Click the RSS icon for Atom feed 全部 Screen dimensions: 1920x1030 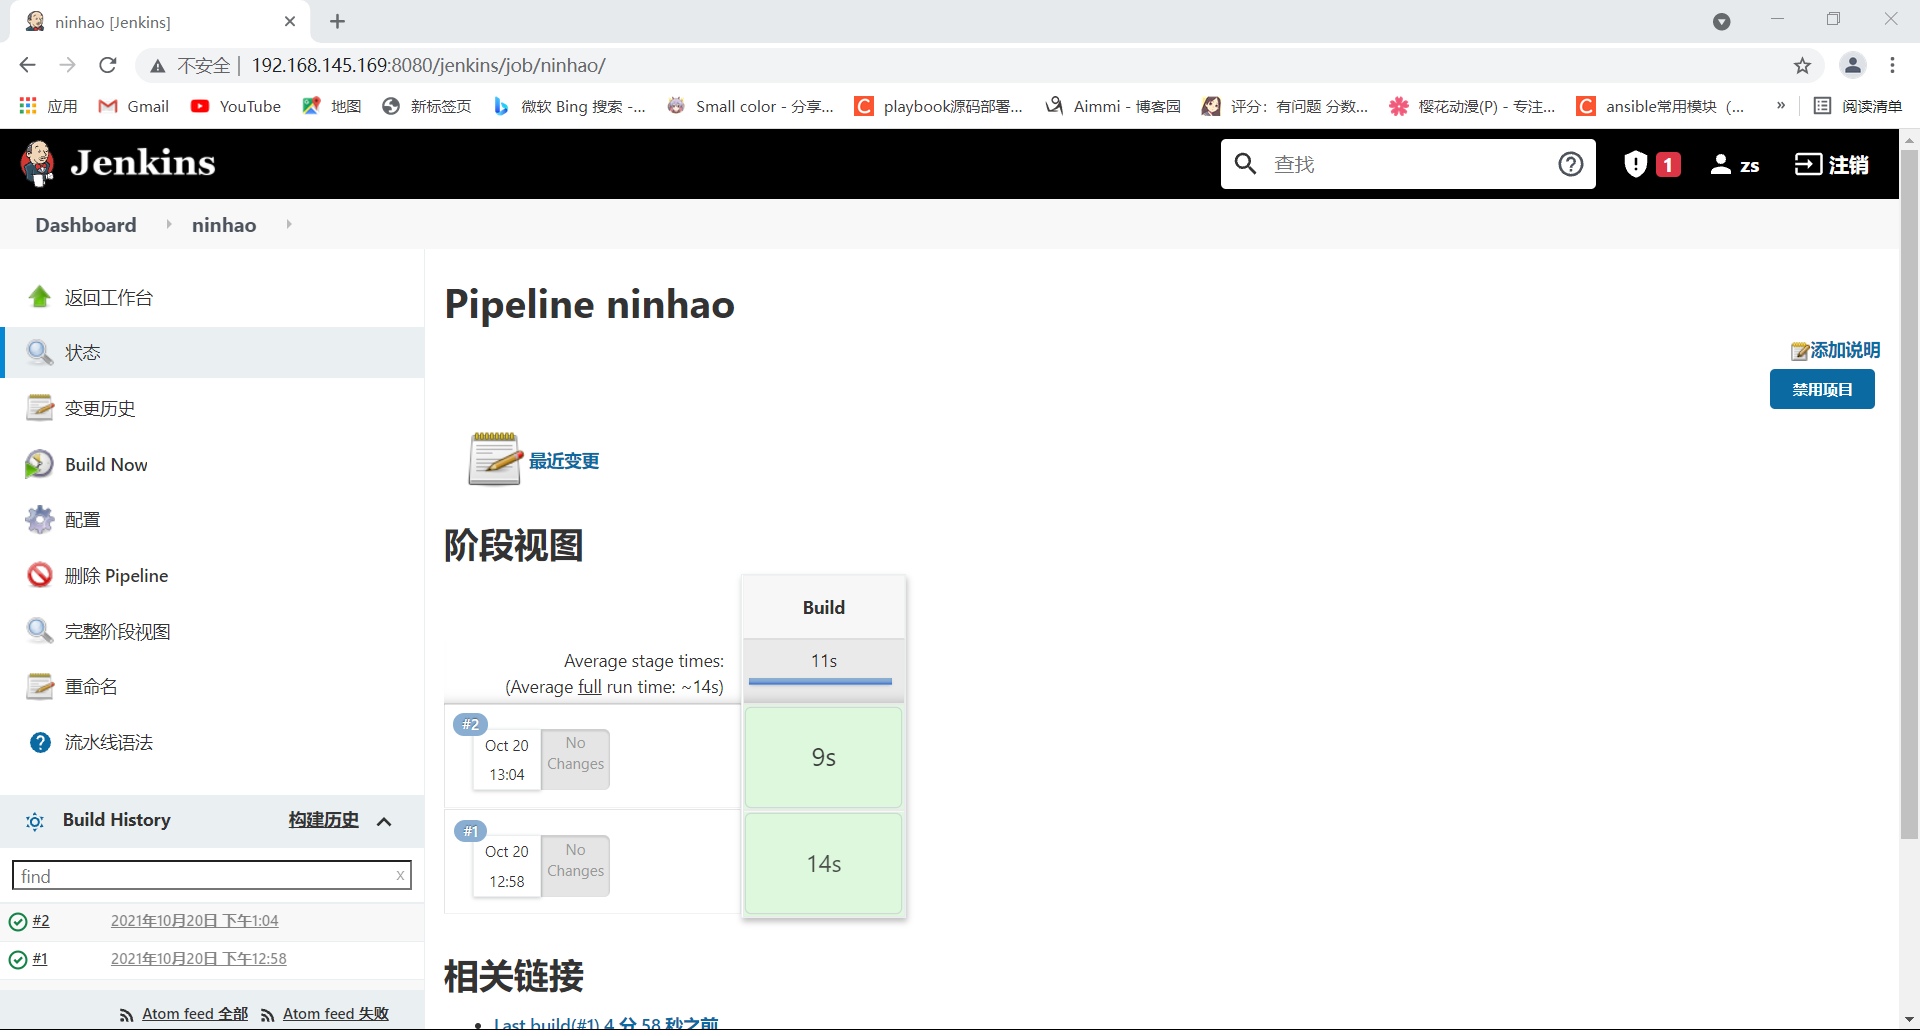point(127,1015)
